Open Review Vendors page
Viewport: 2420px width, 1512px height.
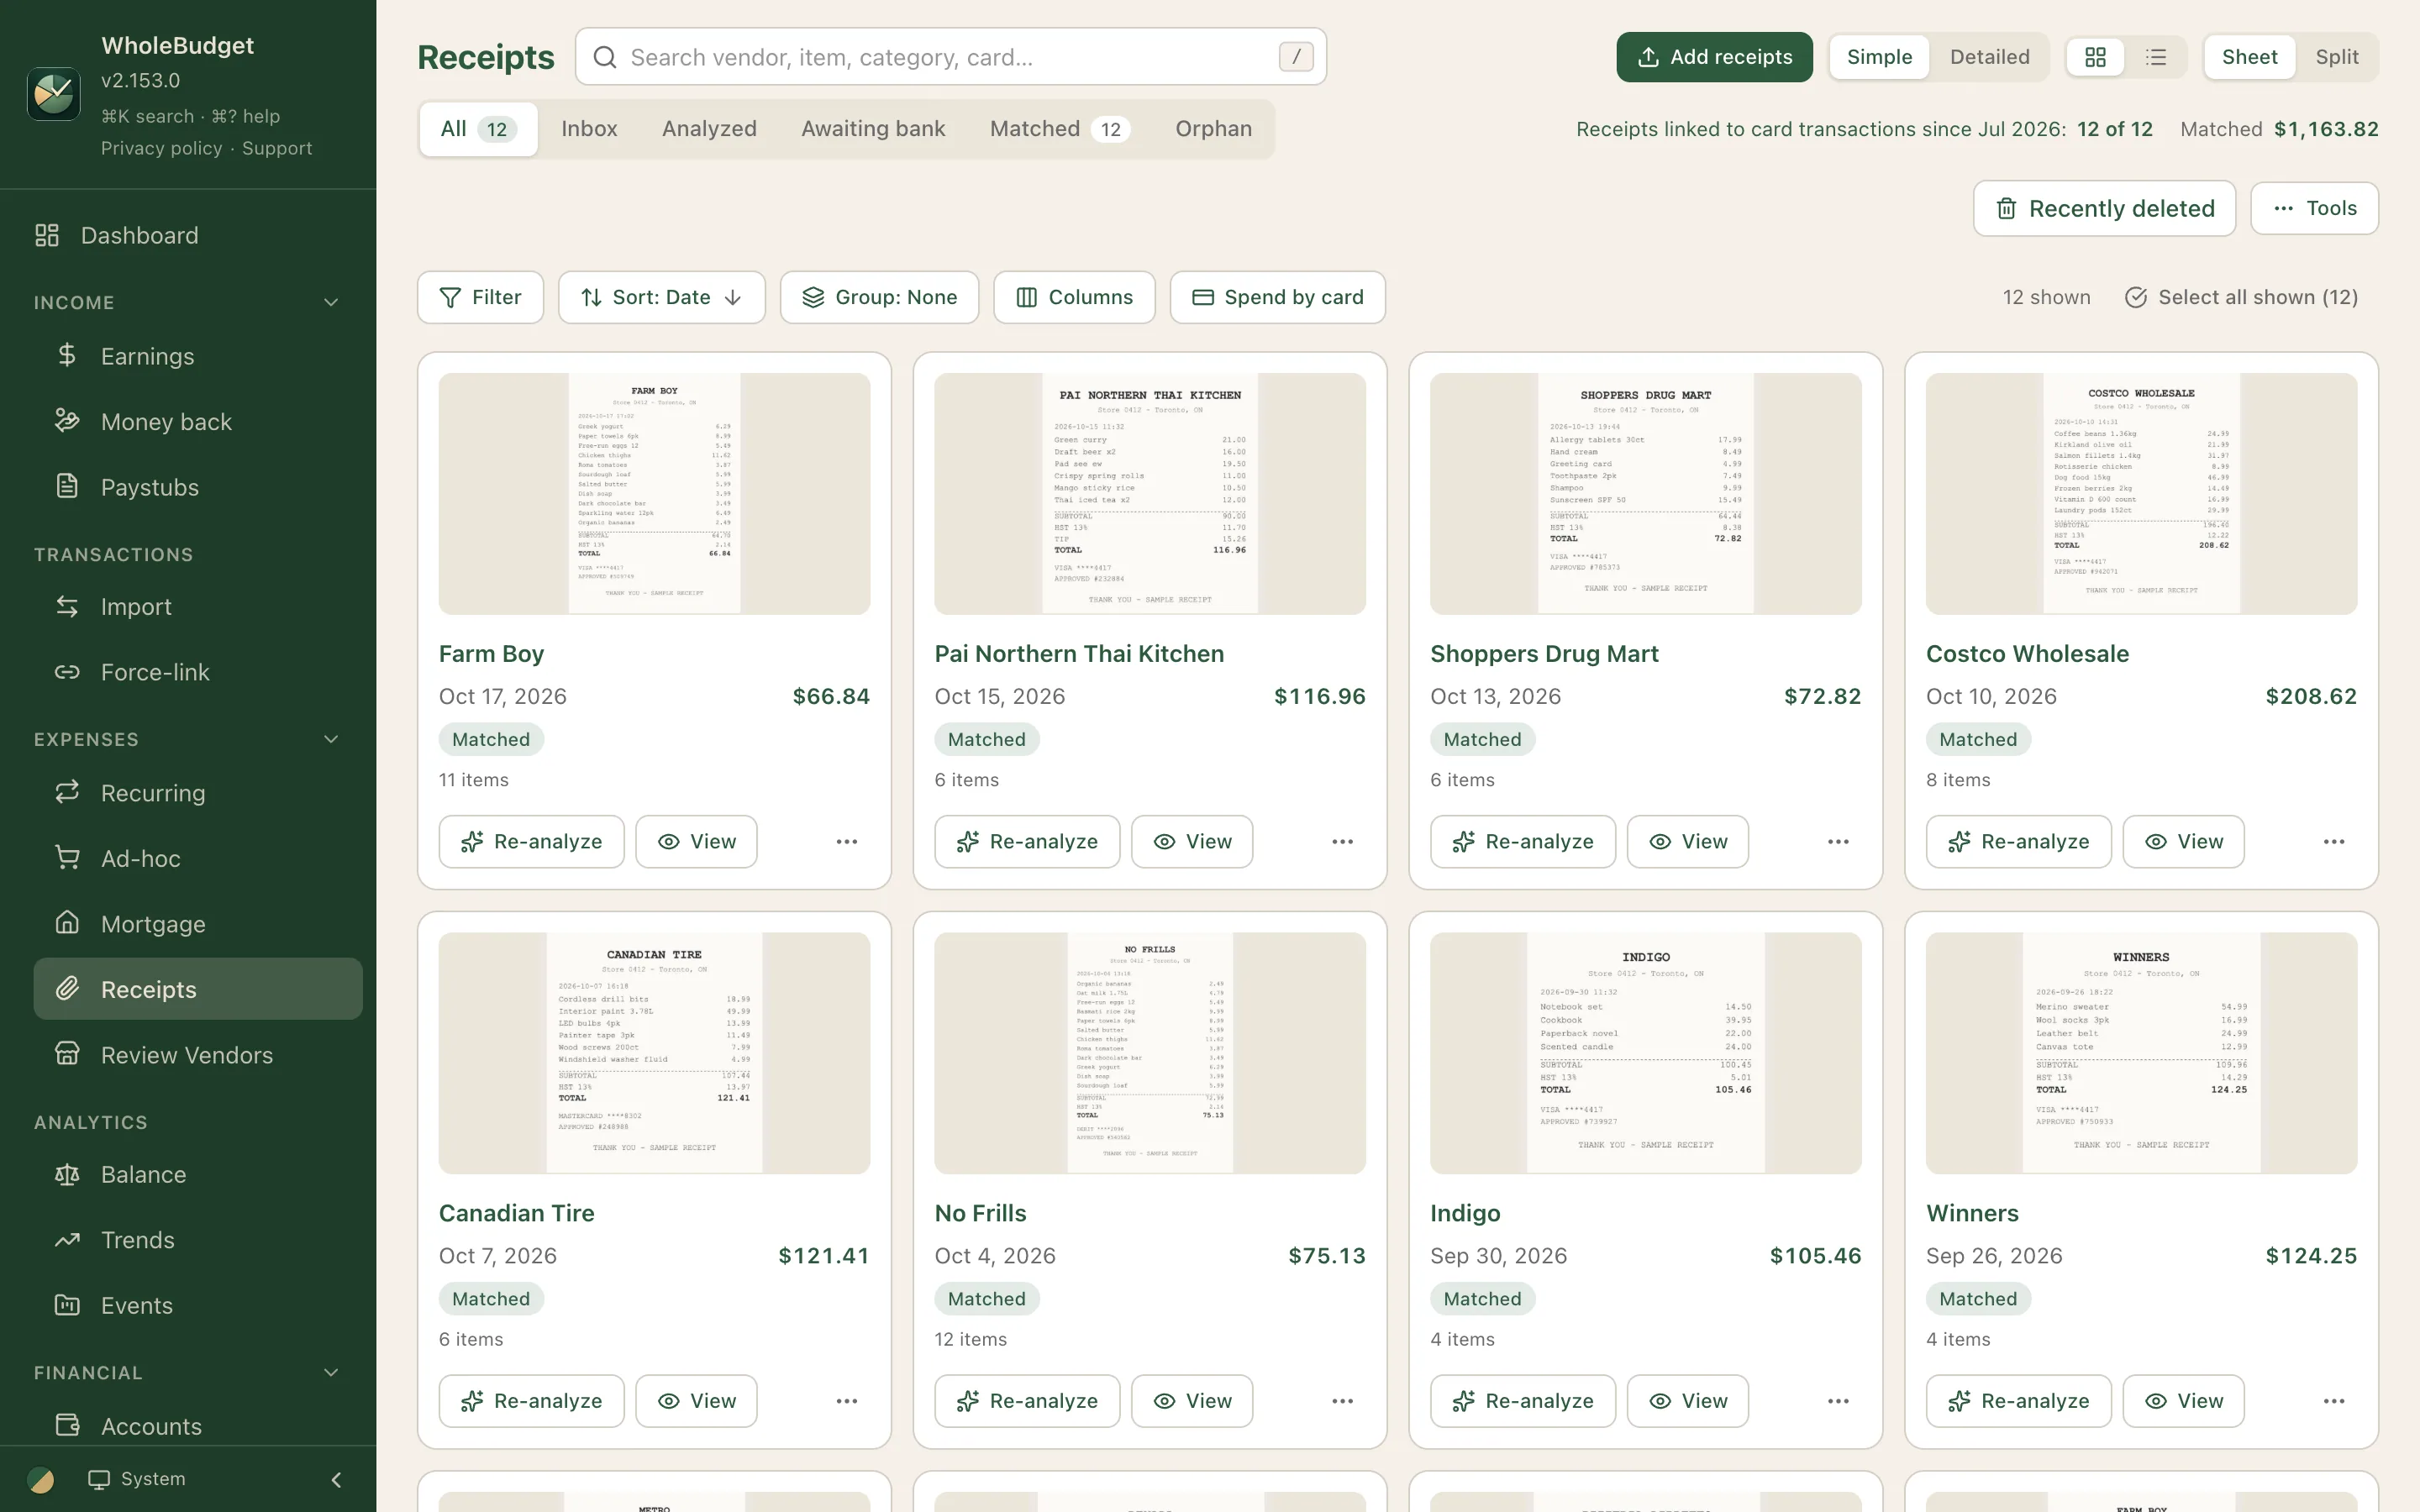198,1055
